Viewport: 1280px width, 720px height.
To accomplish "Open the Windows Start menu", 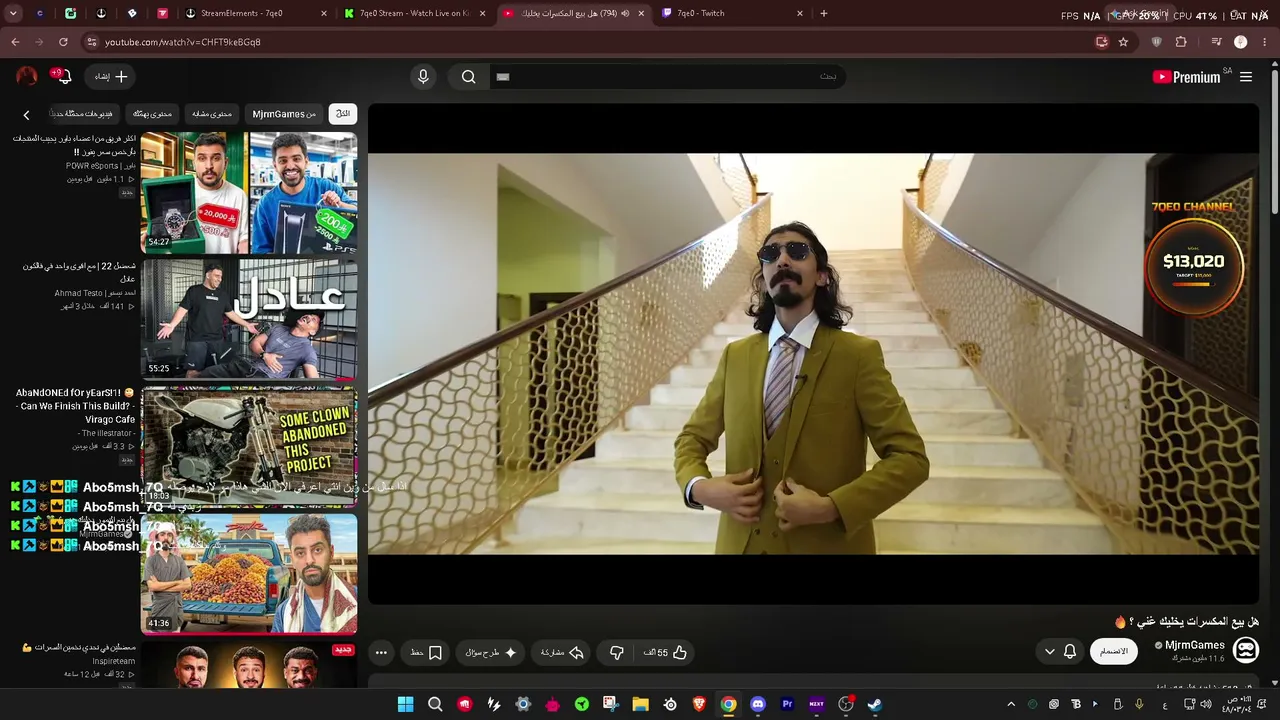I will pyautogui.click(x=405, y=704).
